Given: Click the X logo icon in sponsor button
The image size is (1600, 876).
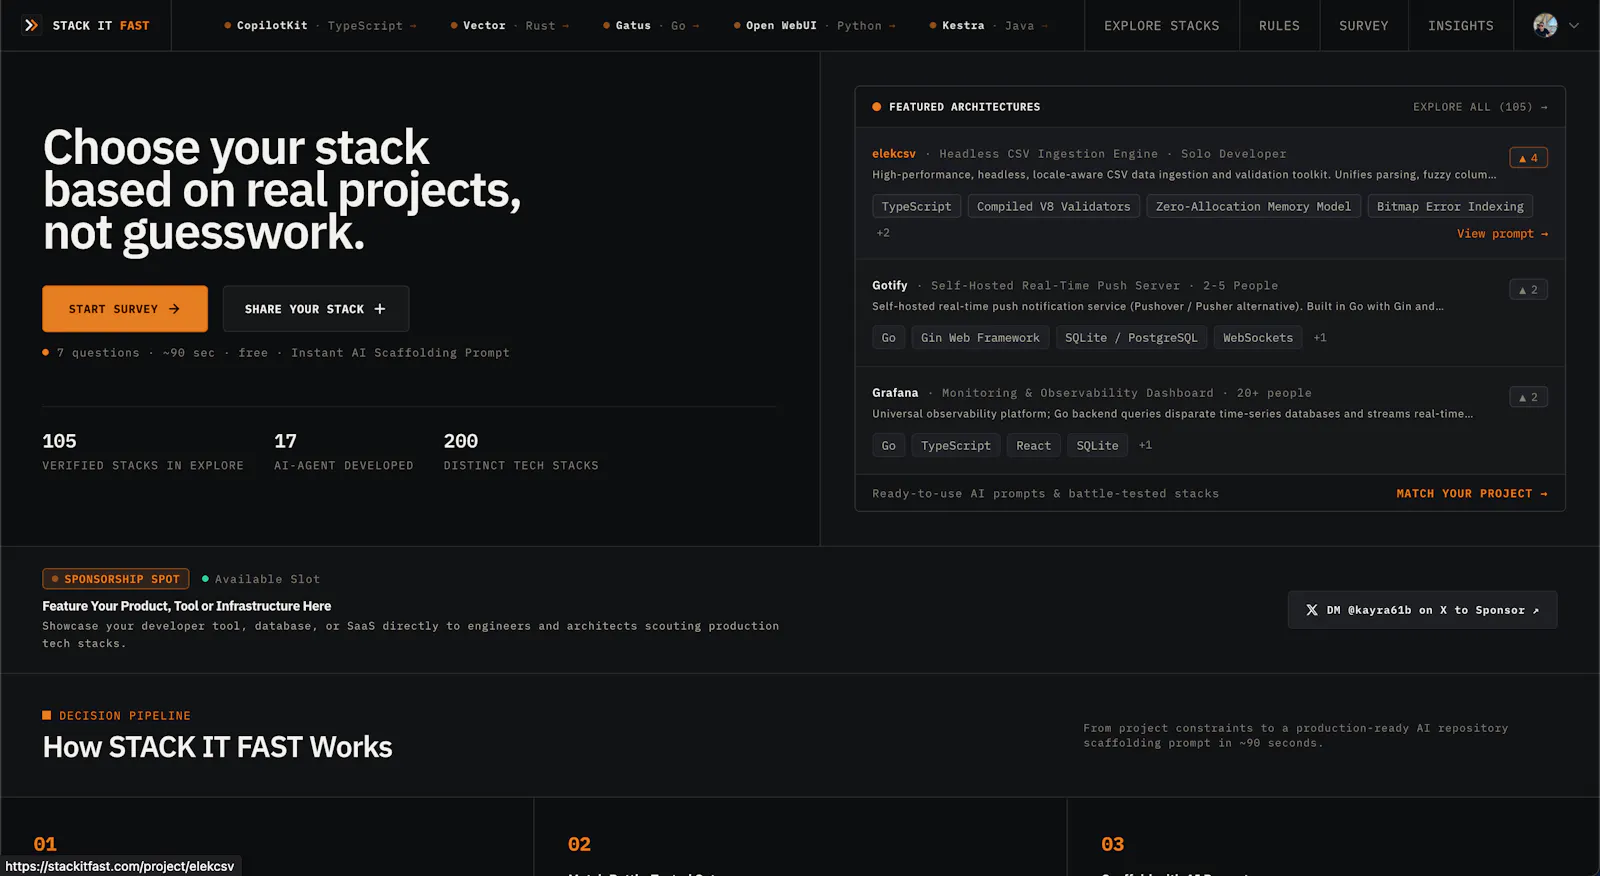Looking at the screenshot, I should 1312,610.
